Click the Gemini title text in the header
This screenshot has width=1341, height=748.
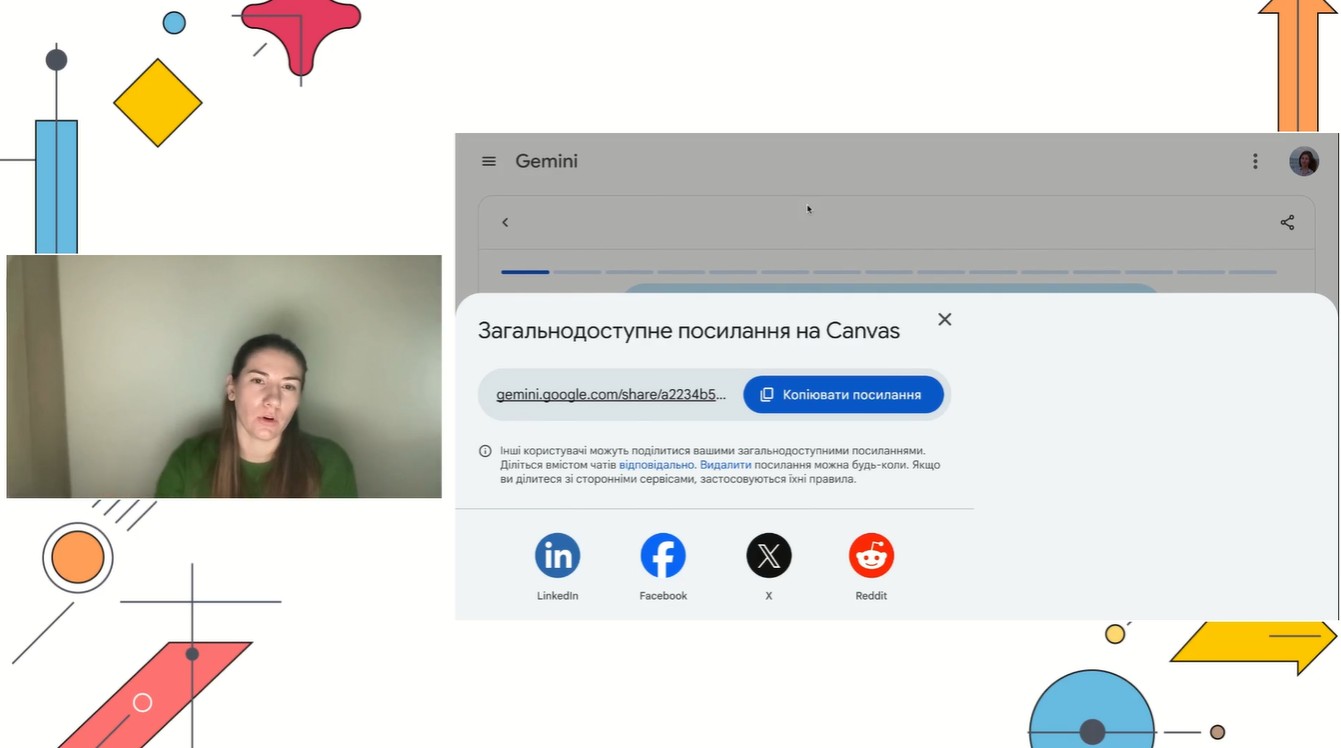coord(546,161)
